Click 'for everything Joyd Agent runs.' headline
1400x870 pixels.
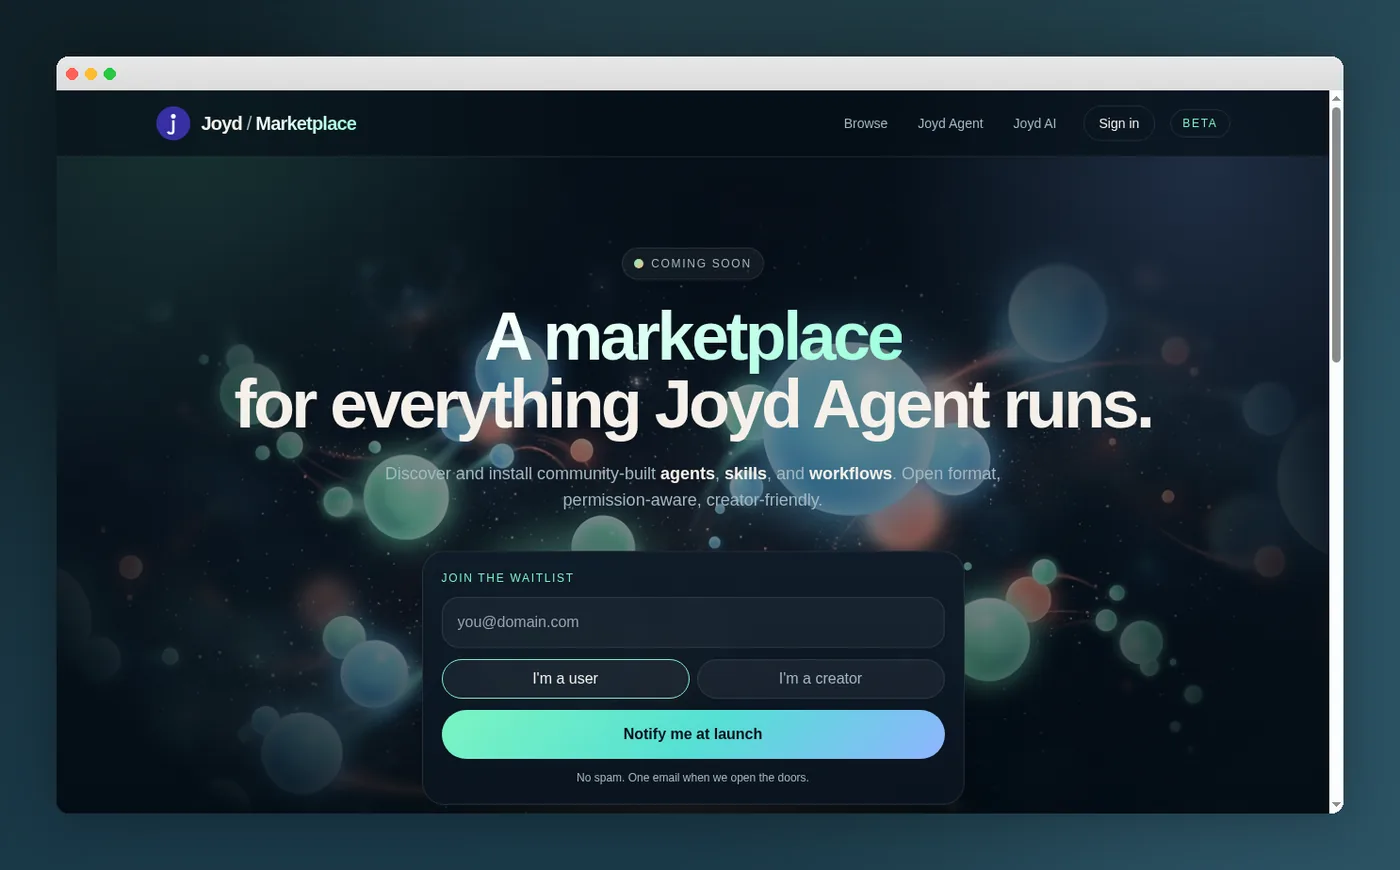pyautogui.click(x=693, y=405)
